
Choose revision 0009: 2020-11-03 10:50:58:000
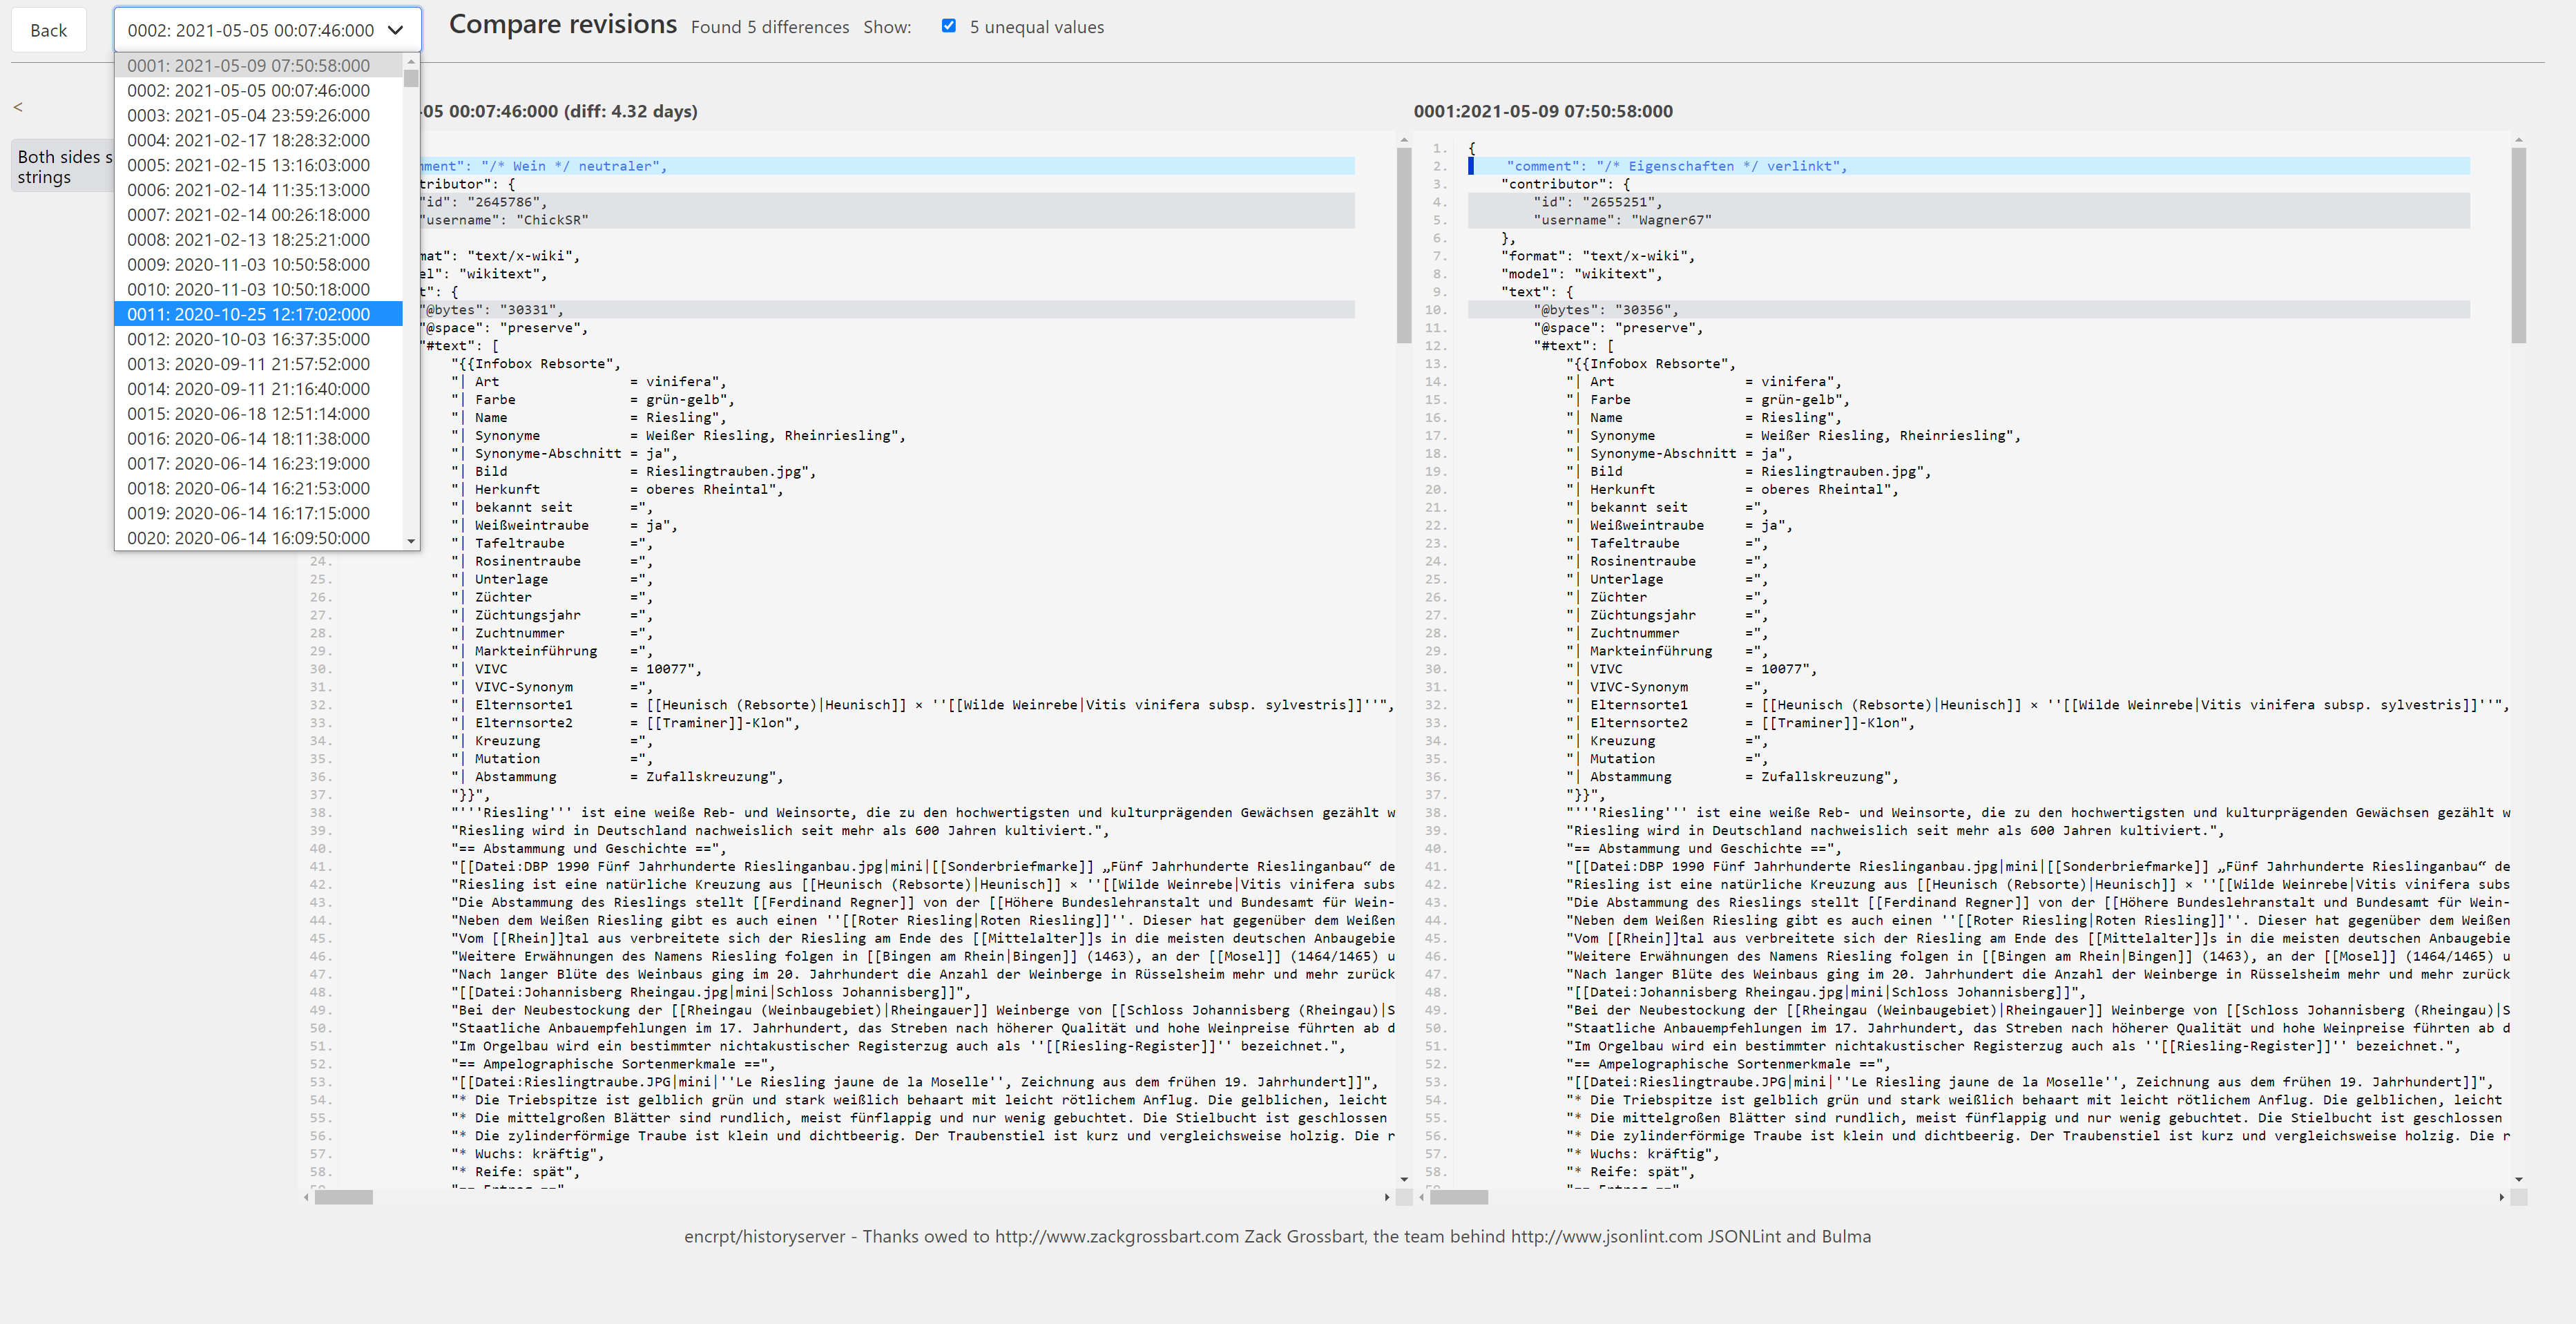[x=258, y=265]
